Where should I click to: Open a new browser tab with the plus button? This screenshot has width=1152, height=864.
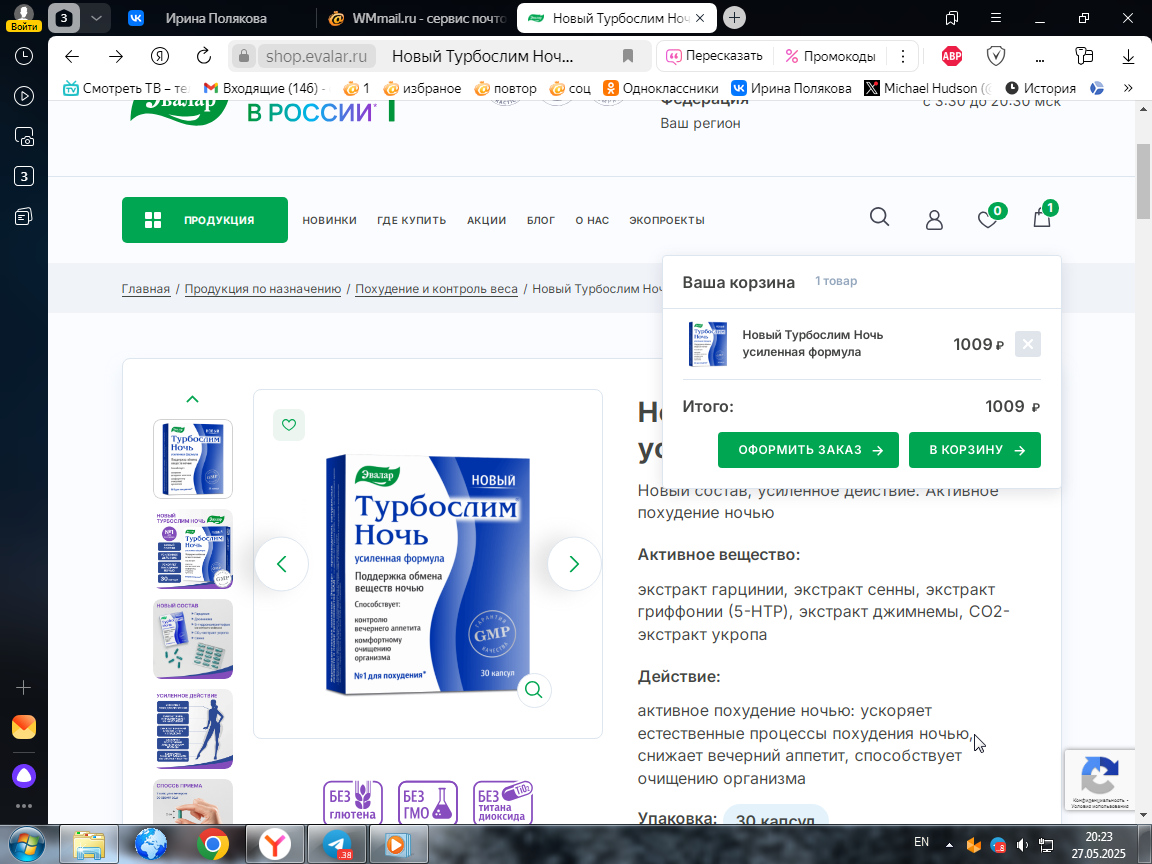click(734, 18)
